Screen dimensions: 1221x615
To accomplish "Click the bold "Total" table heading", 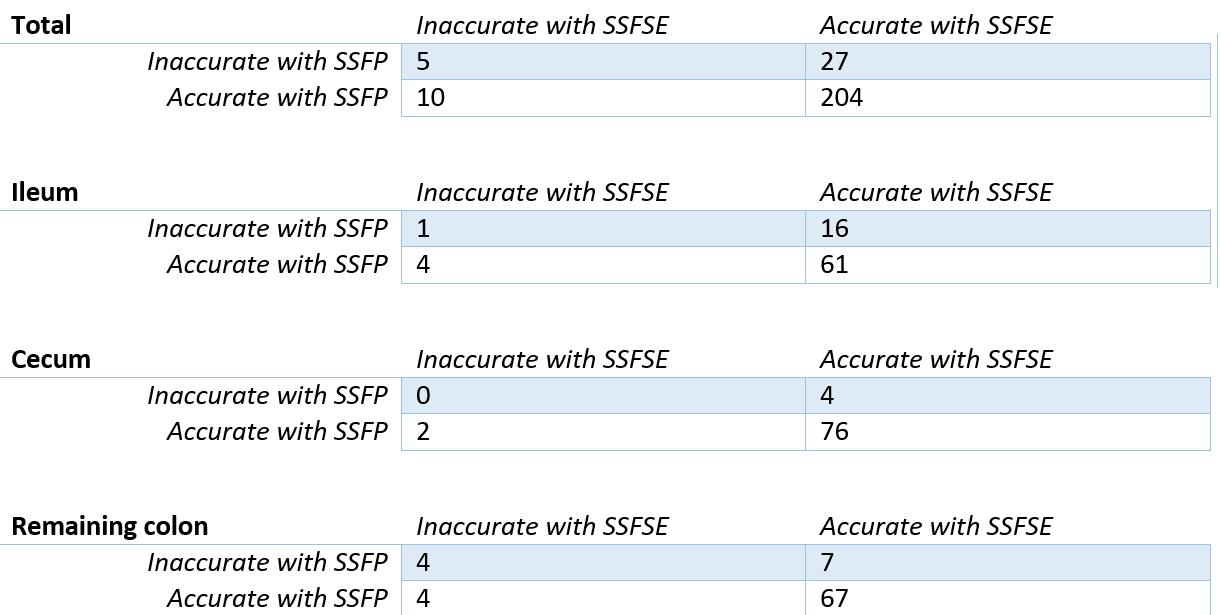I will tap(41, 26).
